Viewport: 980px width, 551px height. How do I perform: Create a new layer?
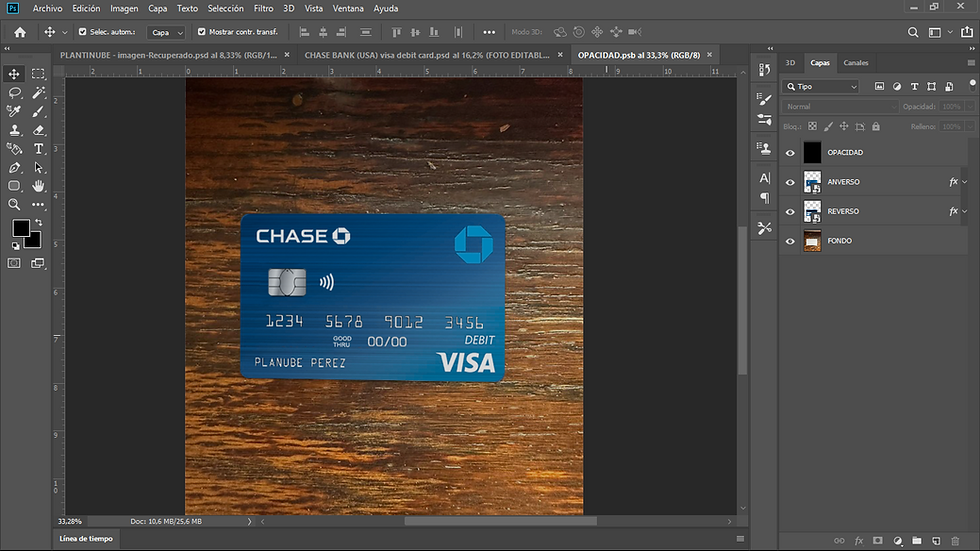tap(936, 540)
